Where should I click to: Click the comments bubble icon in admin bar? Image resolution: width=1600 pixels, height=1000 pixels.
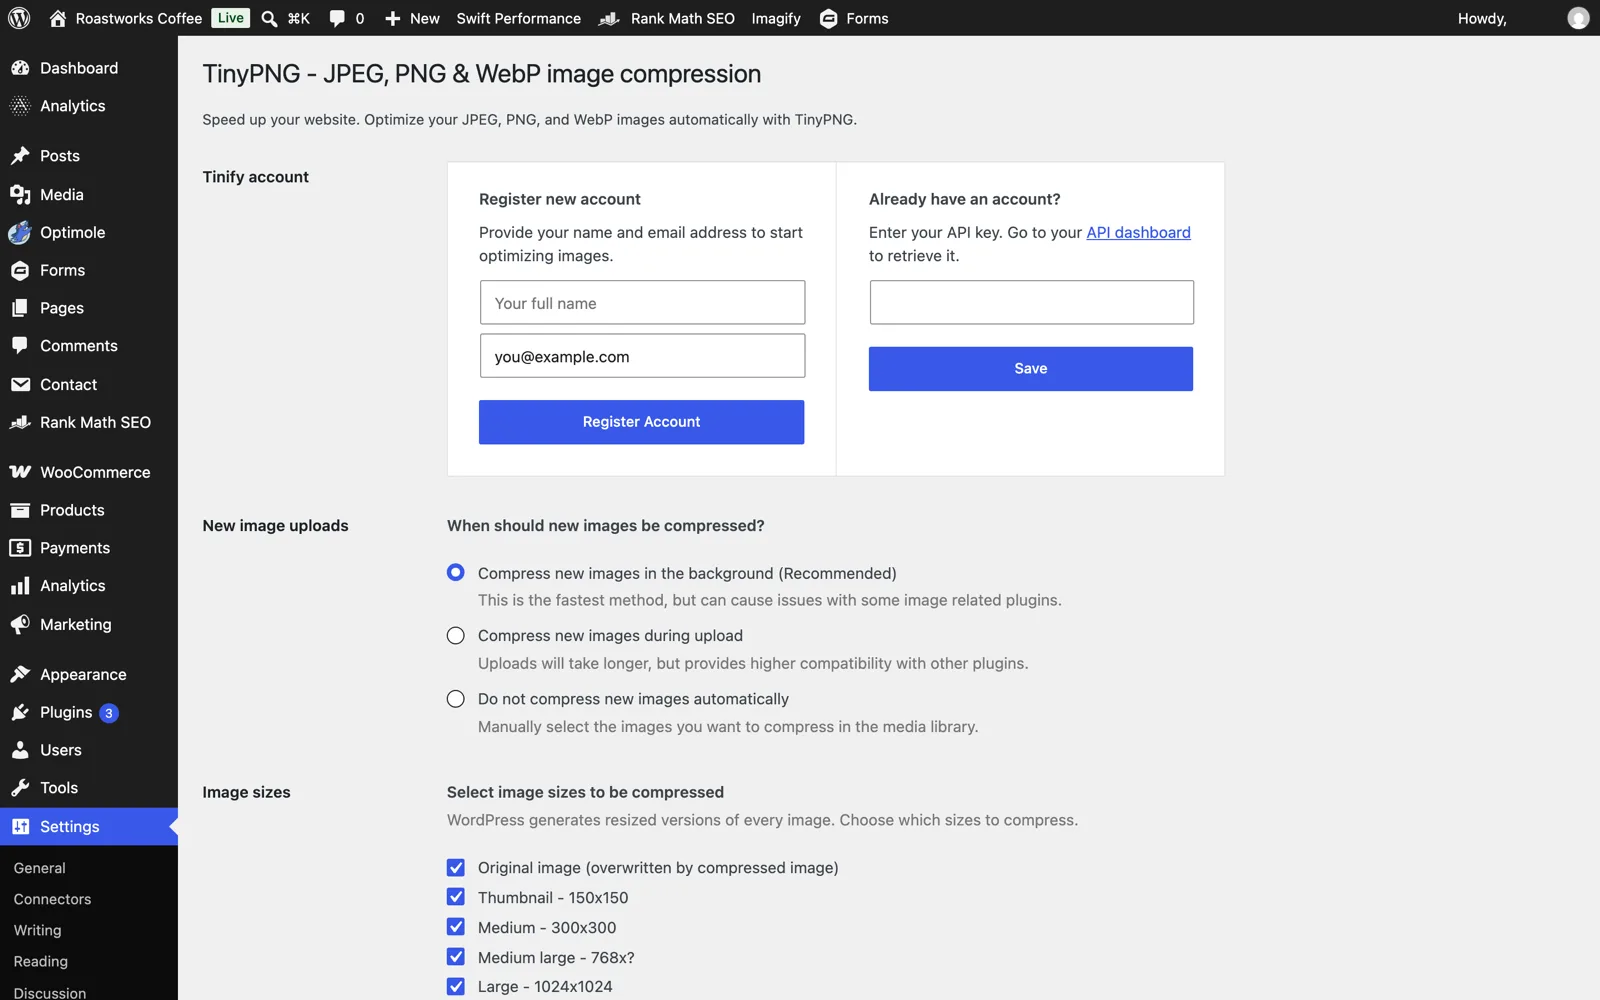[337, 18]
